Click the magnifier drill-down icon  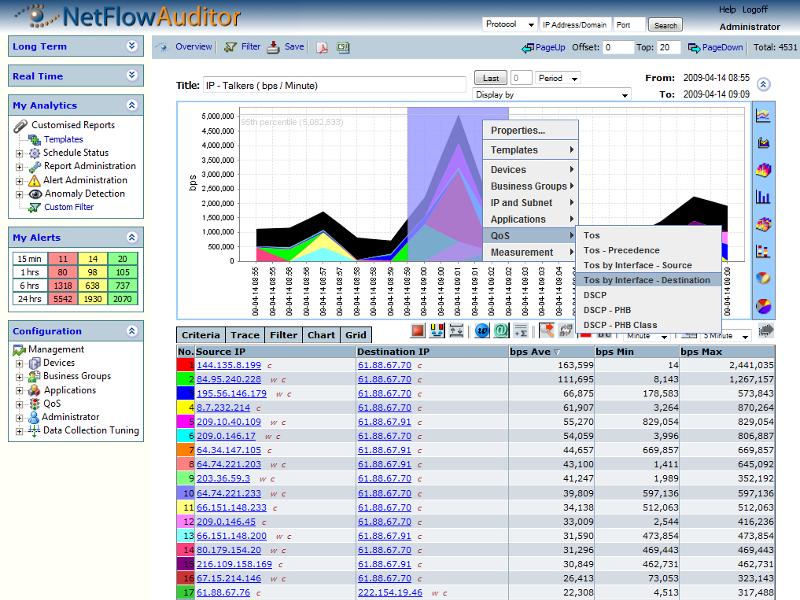pyautogui.click(x=546, y=331)
